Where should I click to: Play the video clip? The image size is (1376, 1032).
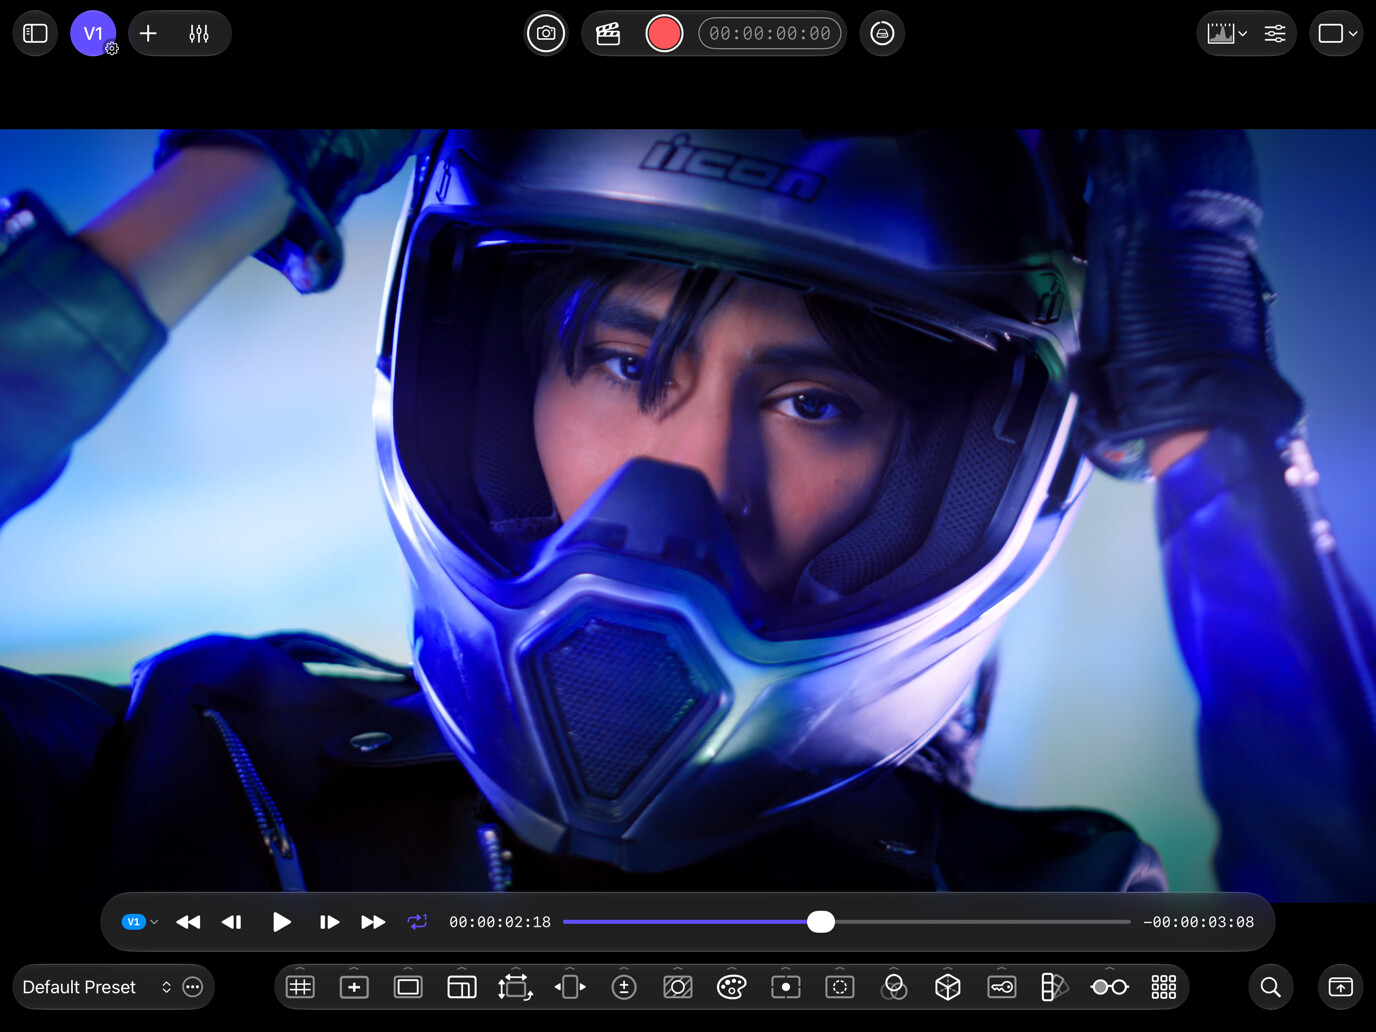point(281,922)
